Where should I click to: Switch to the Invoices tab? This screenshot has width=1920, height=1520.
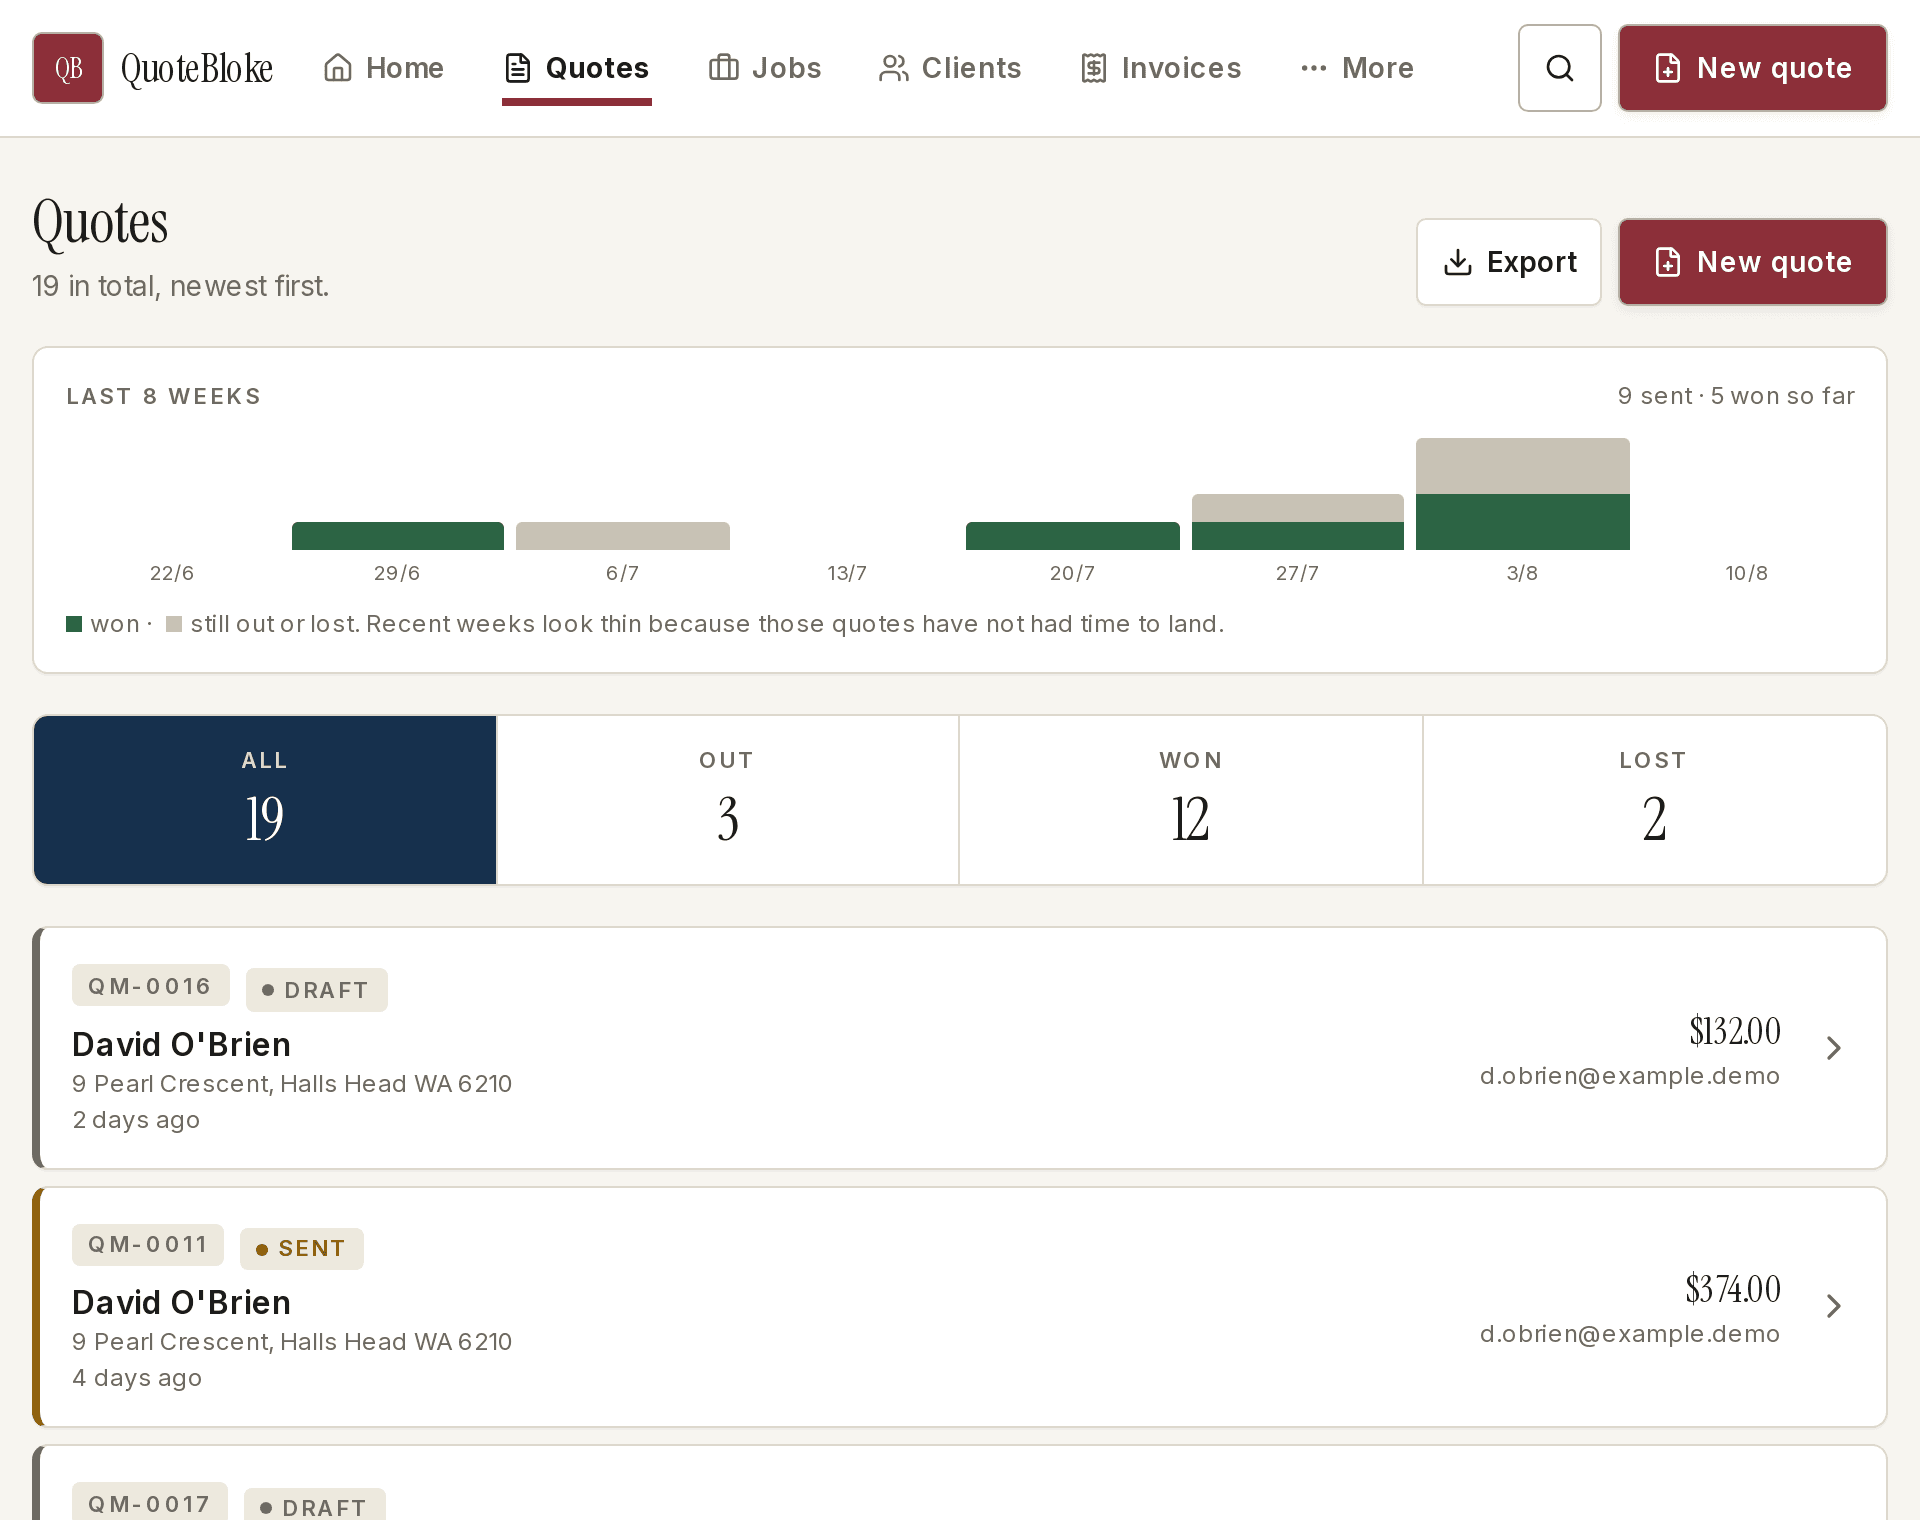(x=1161, y=68)
